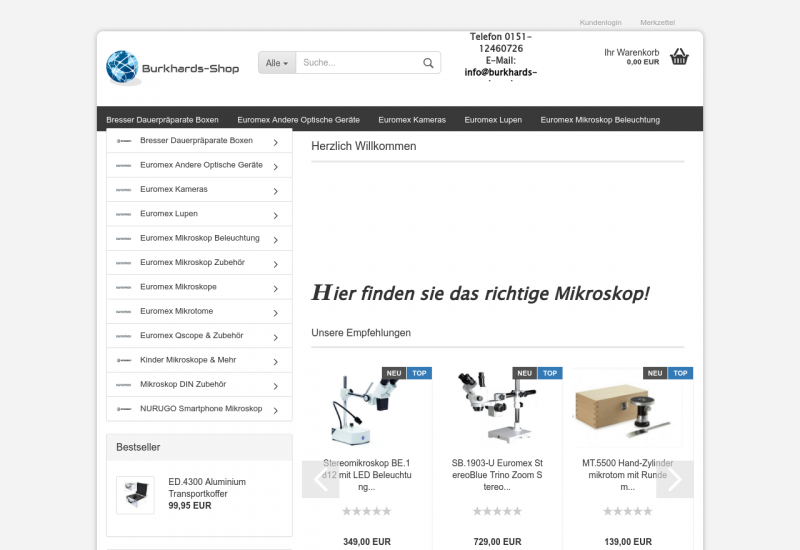This screenshot has height=550, width=800.
Task: Expand Euromex Mikroskope sidebar chevron
Action: click(275, 288)
